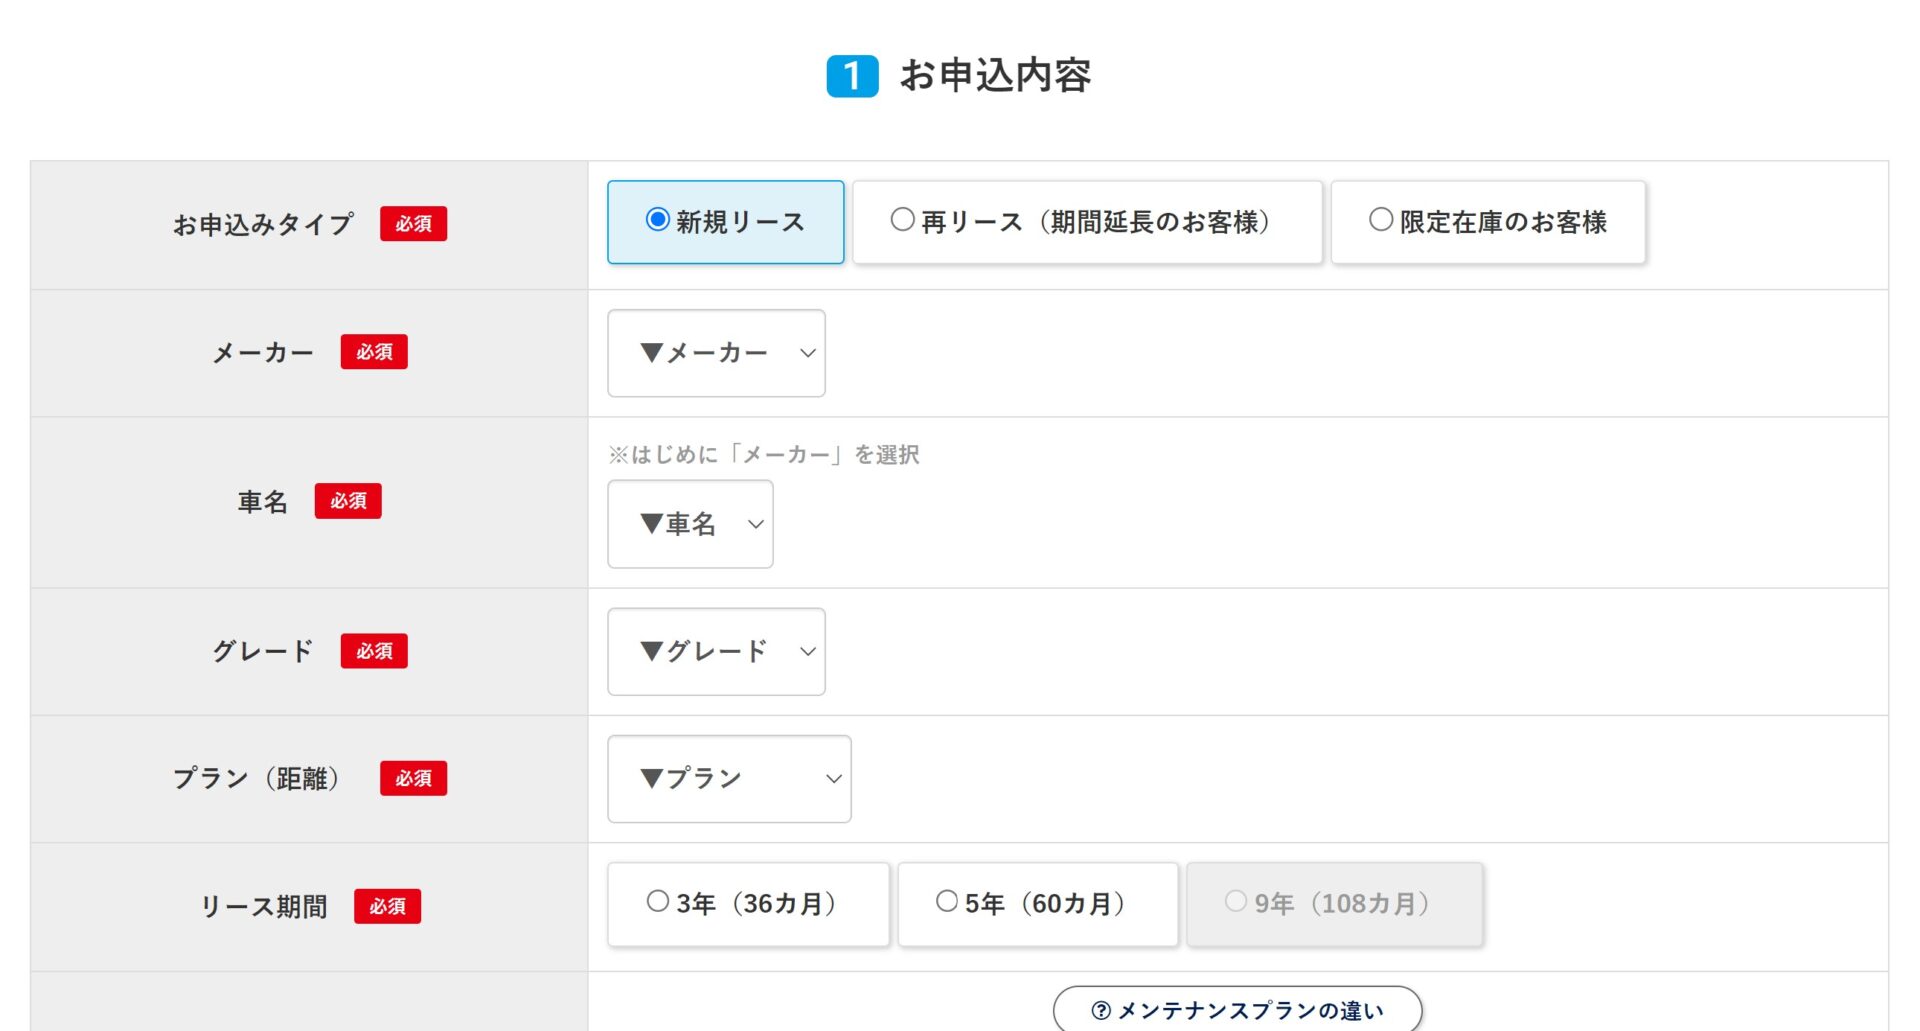Select 3年（36カ月） lease period
This screenshot has width=1920, height=1031.
pyautogui.click(x=748, y=904)
